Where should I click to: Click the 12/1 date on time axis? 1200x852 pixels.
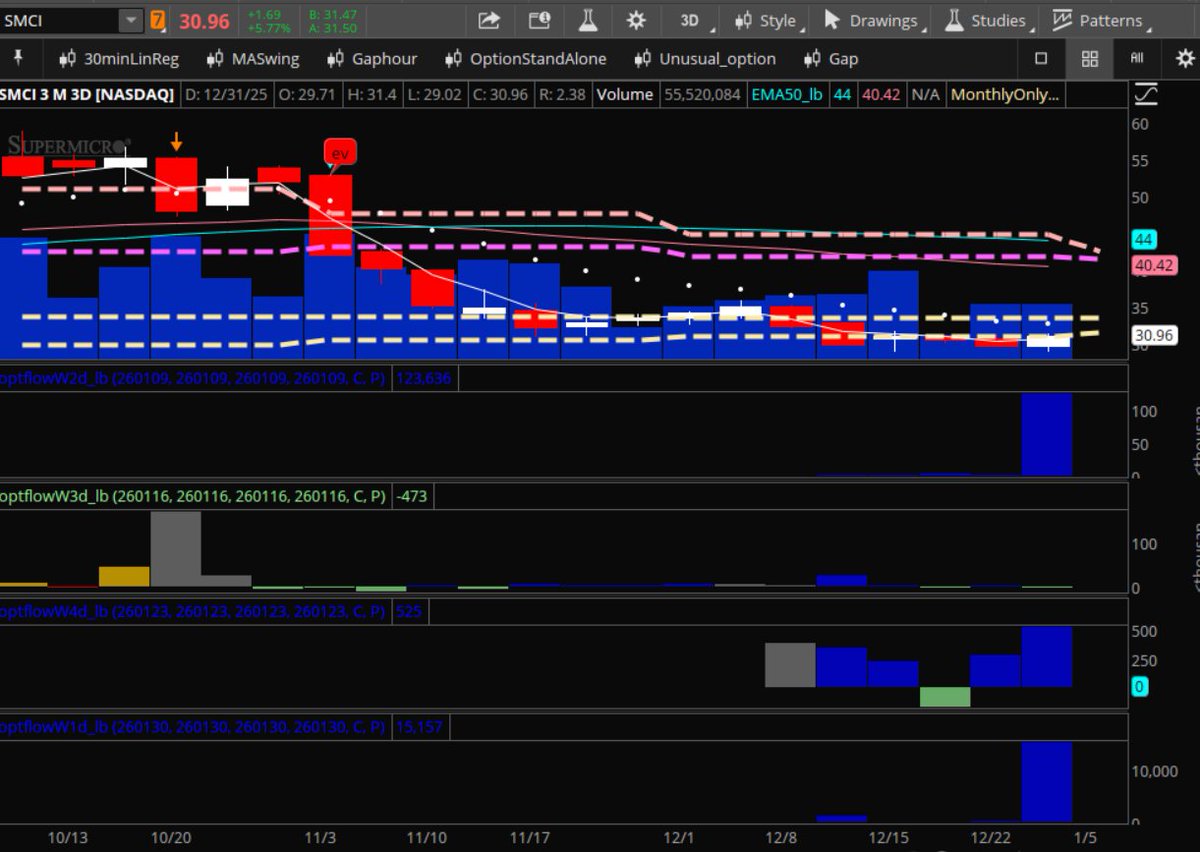tap(679, 837)
